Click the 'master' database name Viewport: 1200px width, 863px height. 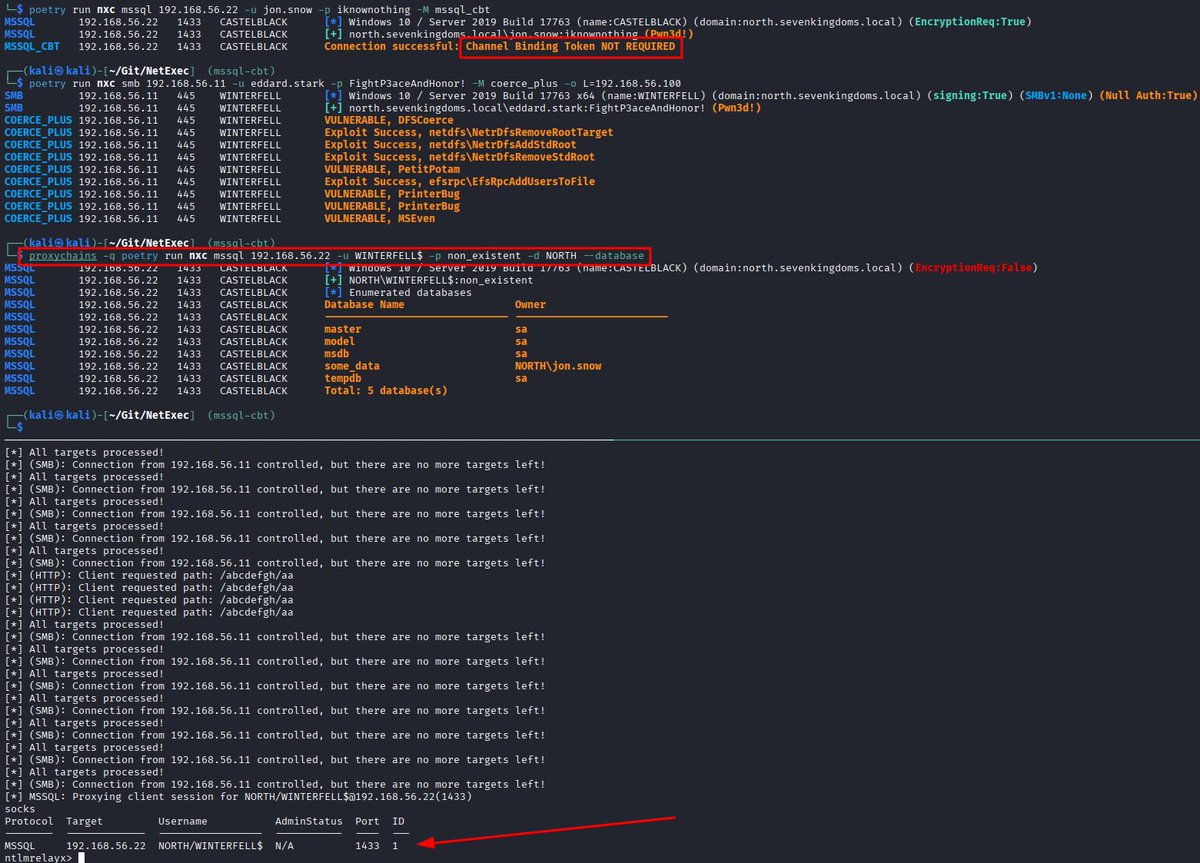pyautogui.click(x=343, y=329)
